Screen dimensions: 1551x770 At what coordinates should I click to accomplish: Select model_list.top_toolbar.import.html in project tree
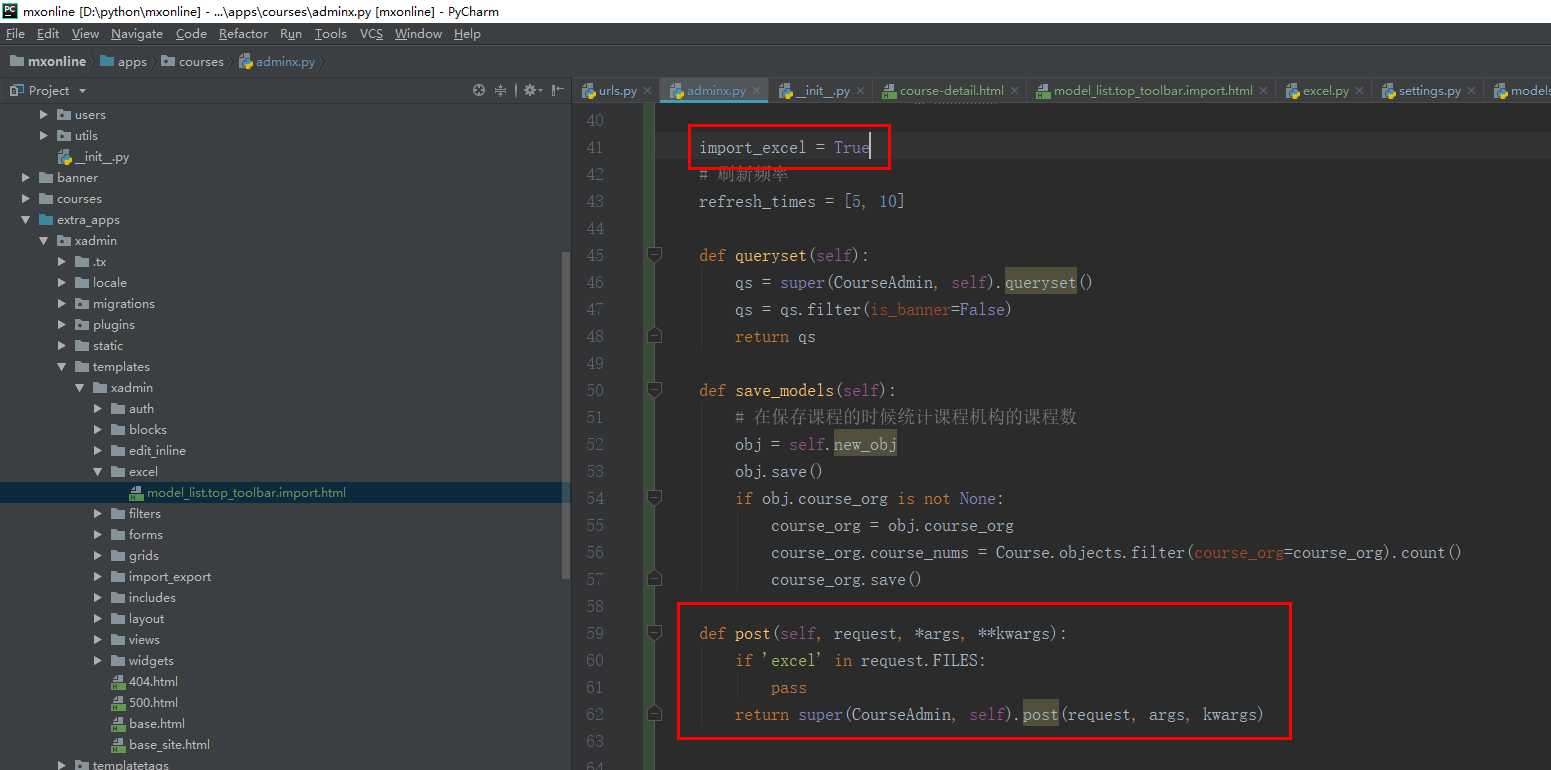pos(246,492)
